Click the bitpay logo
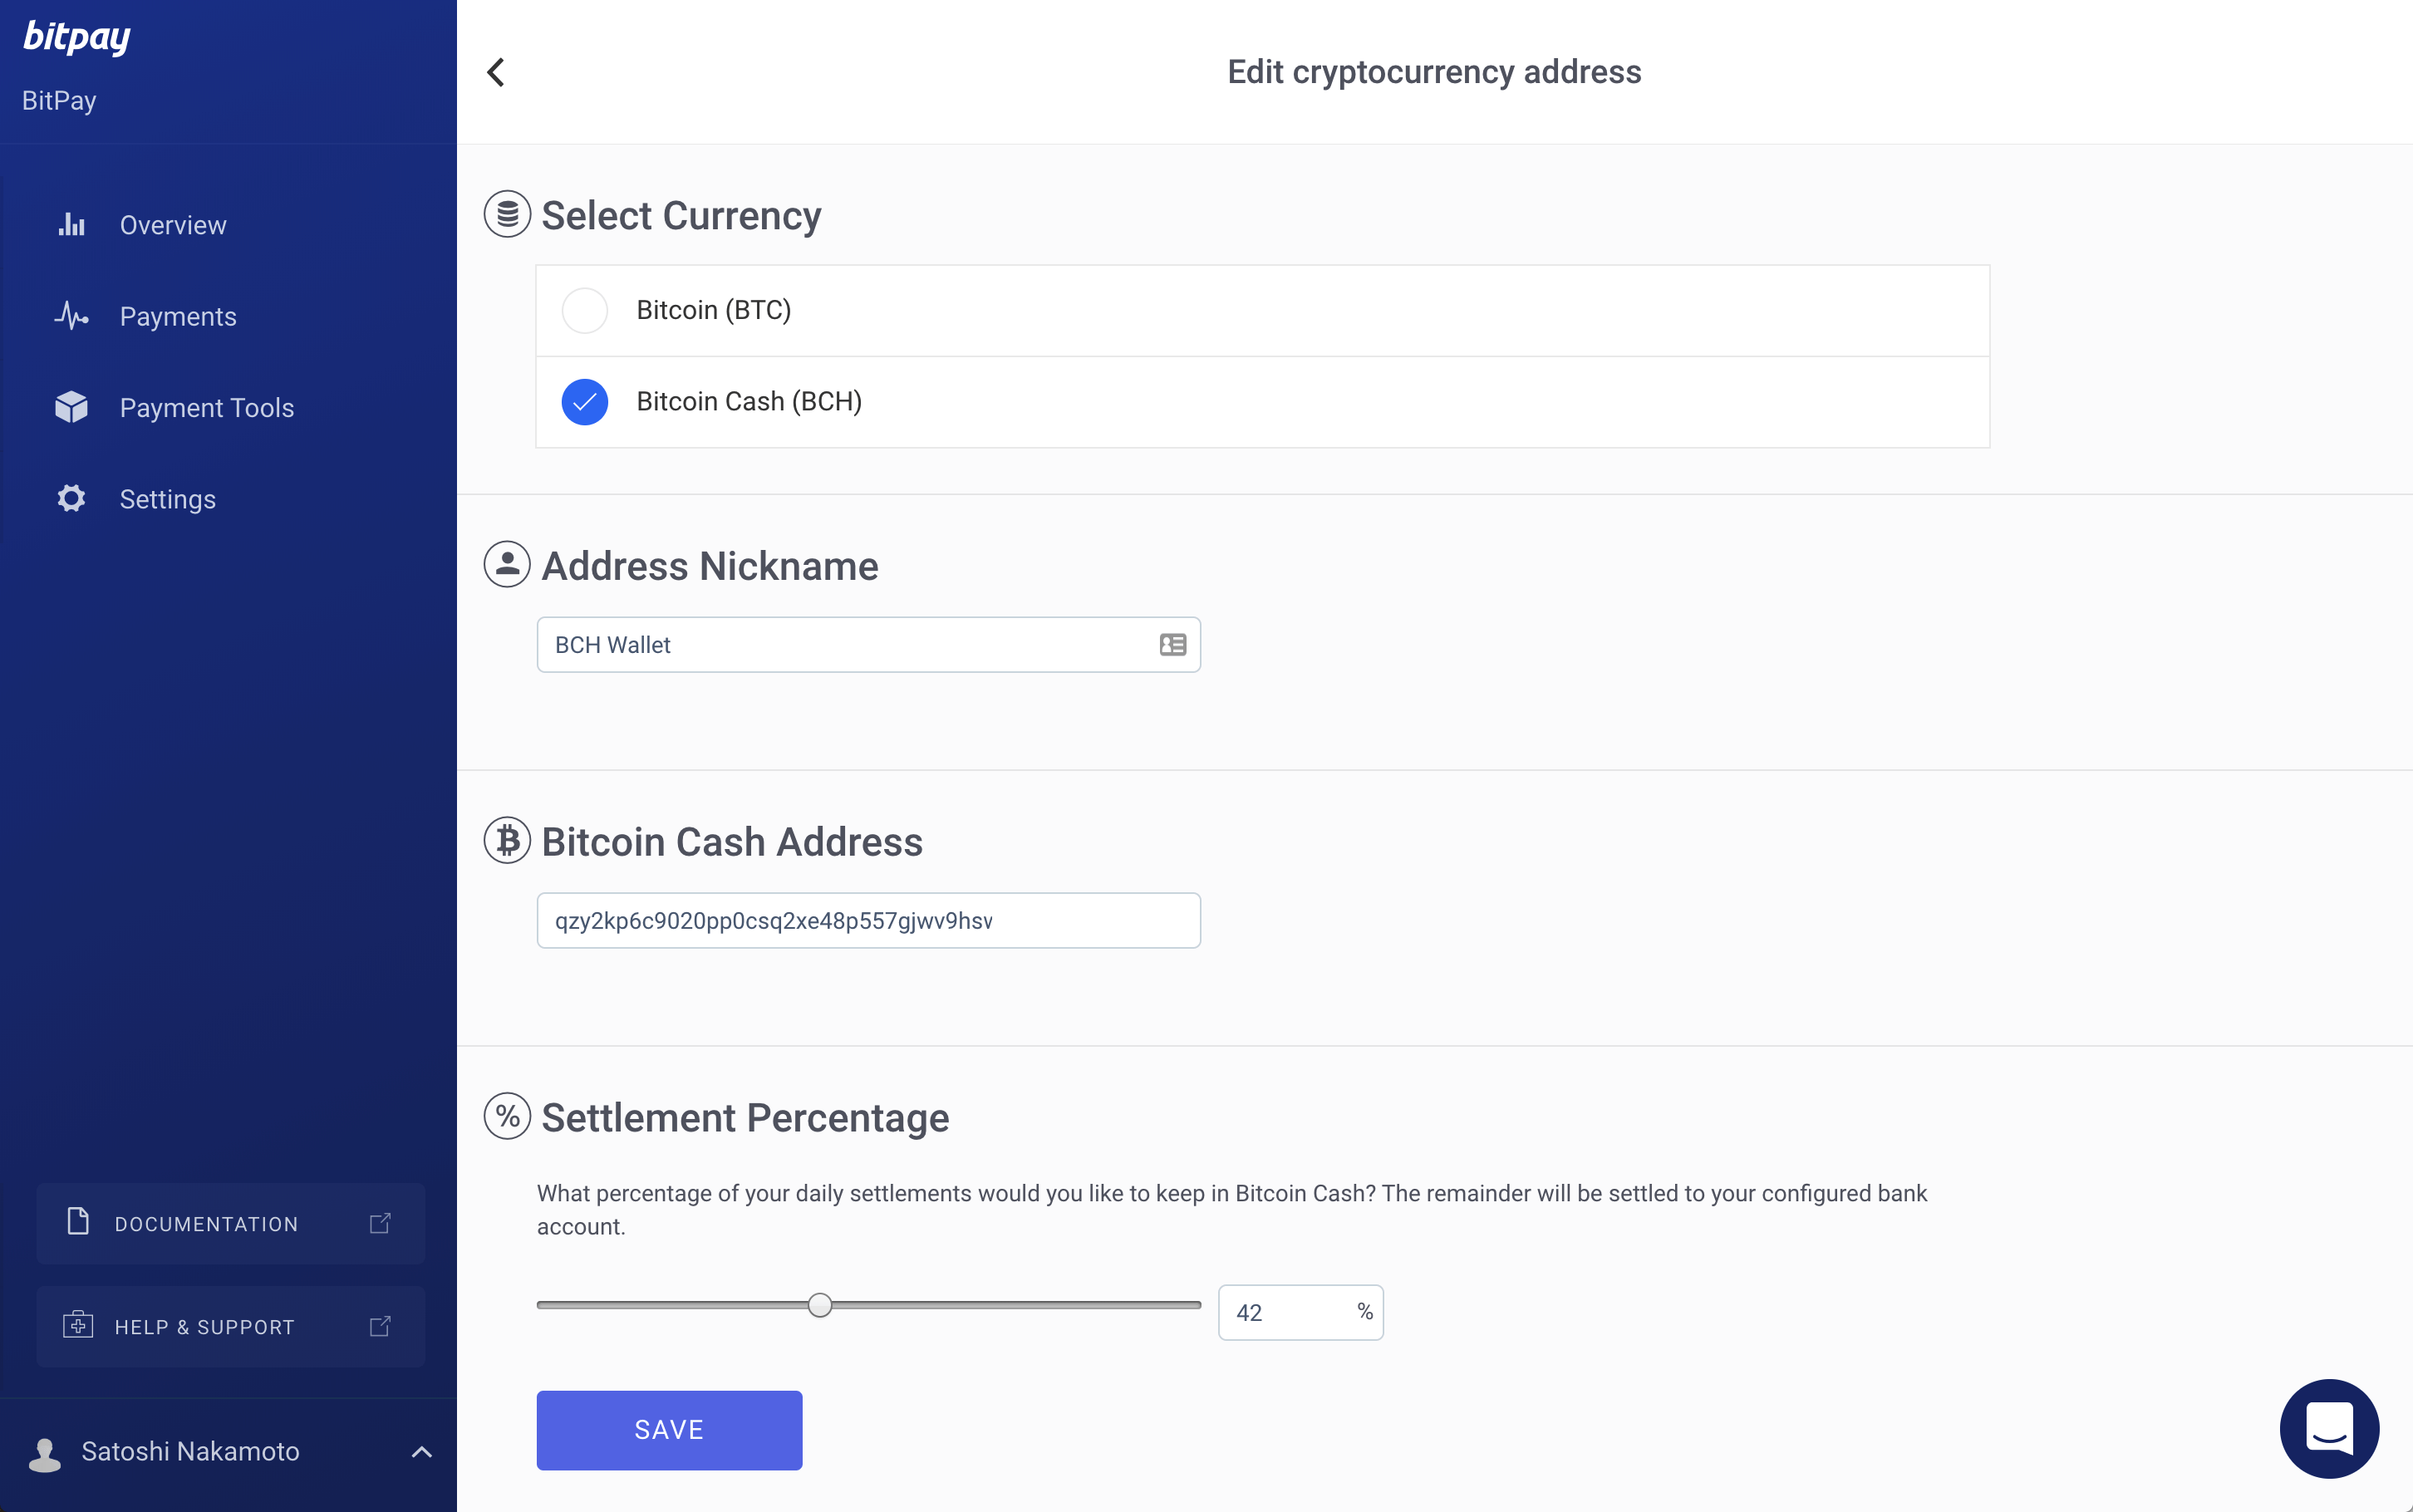The width and height of the screenshot is (2413, 1512). tap(77, 37)
